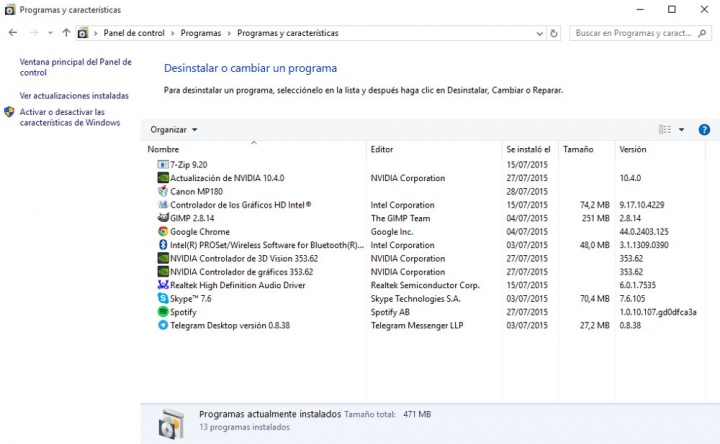Screen dimensions: 720x444
Task: Click the 74,2 MB size cell
Action: [x=595, y=205]
